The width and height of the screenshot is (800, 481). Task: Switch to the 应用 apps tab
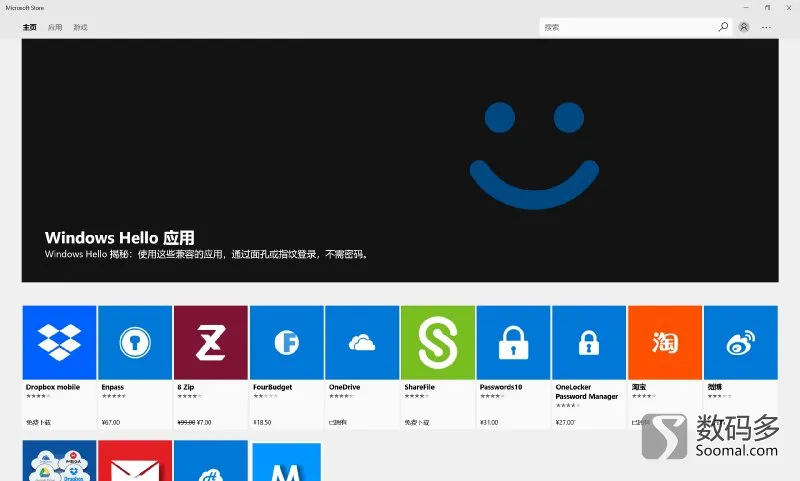(x=55, y=28)
